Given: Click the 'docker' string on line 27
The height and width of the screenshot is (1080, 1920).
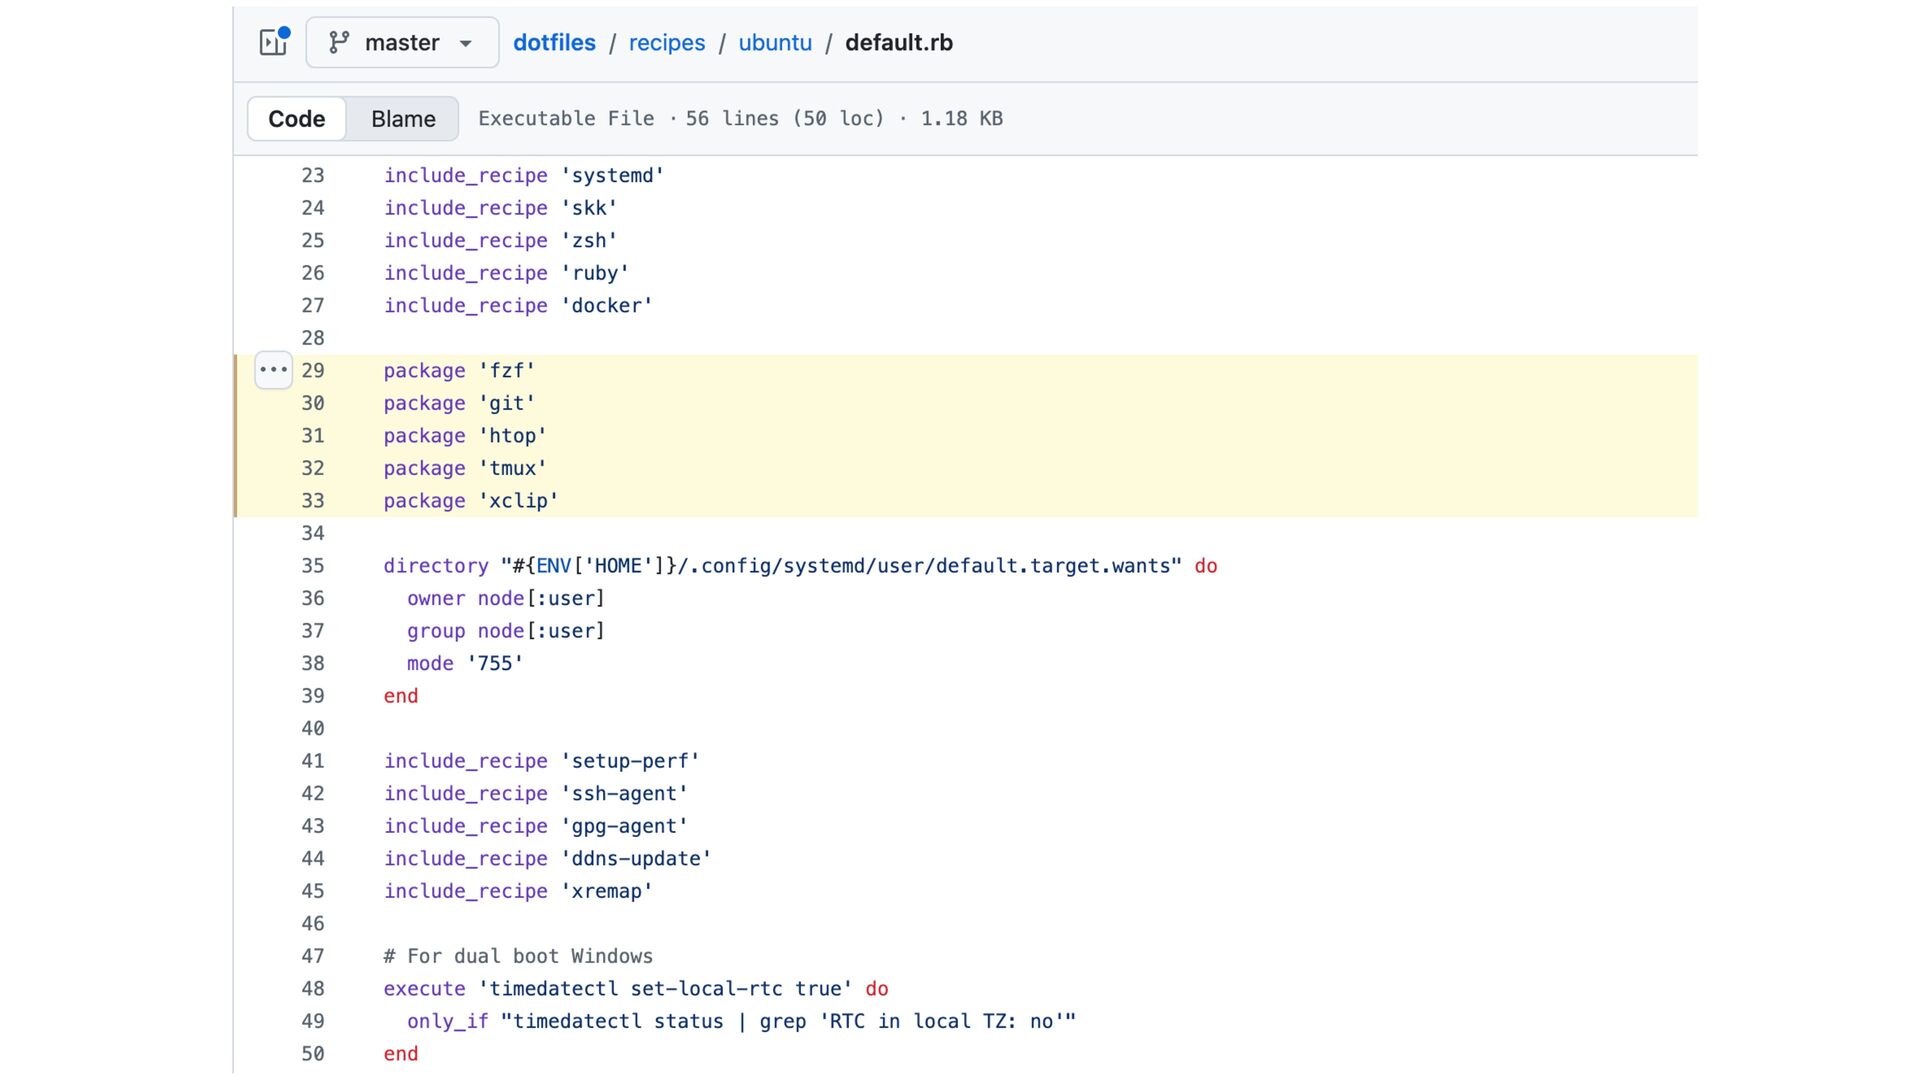Looking at the screenshot, I should [606, 306].
